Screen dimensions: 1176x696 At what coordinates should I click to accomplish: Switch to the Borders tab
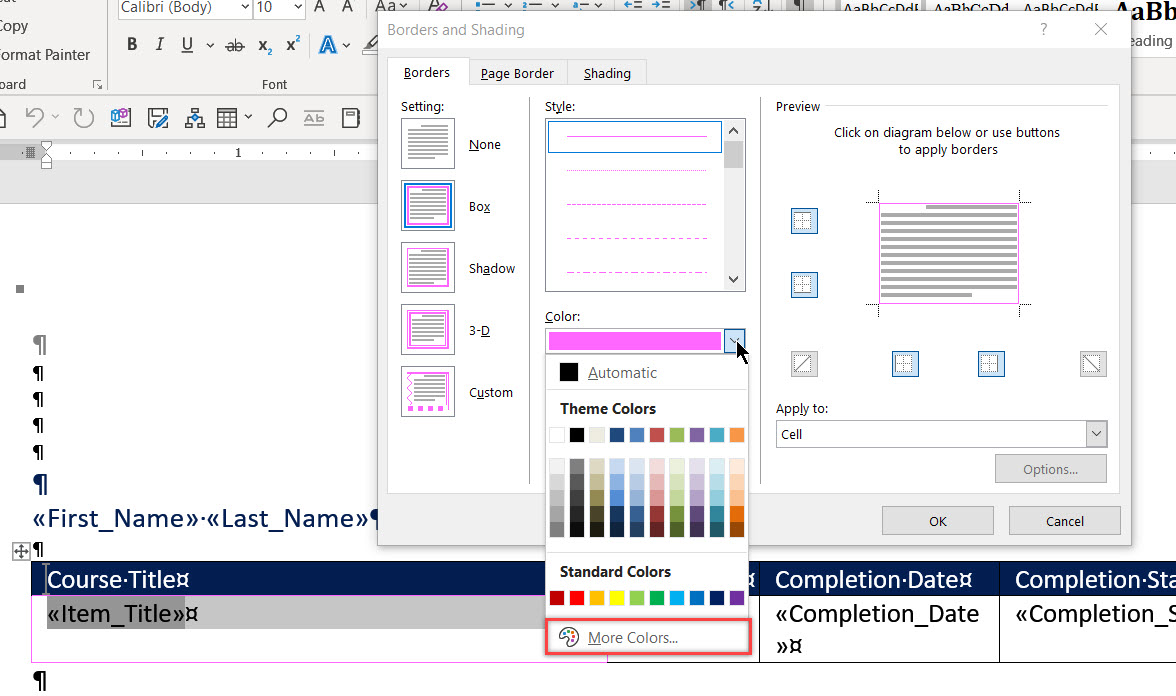point(427,73)
